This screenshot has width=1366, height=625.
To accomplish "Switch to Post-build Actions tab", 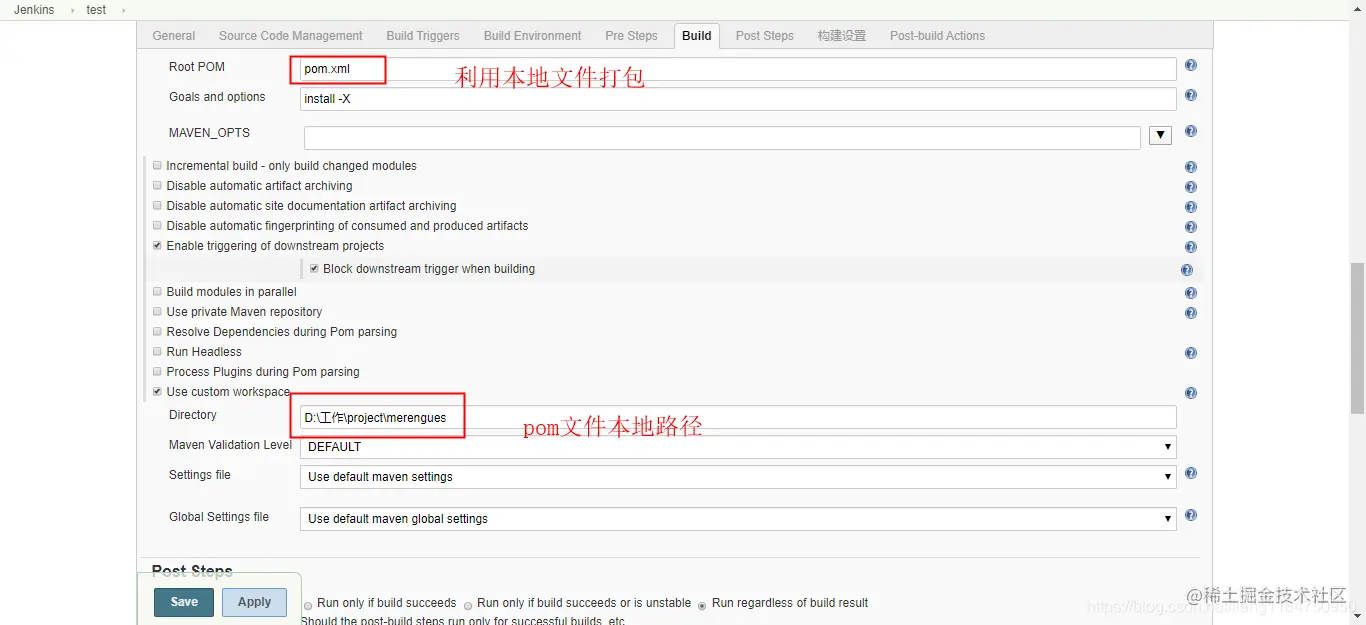I will 938,36.
